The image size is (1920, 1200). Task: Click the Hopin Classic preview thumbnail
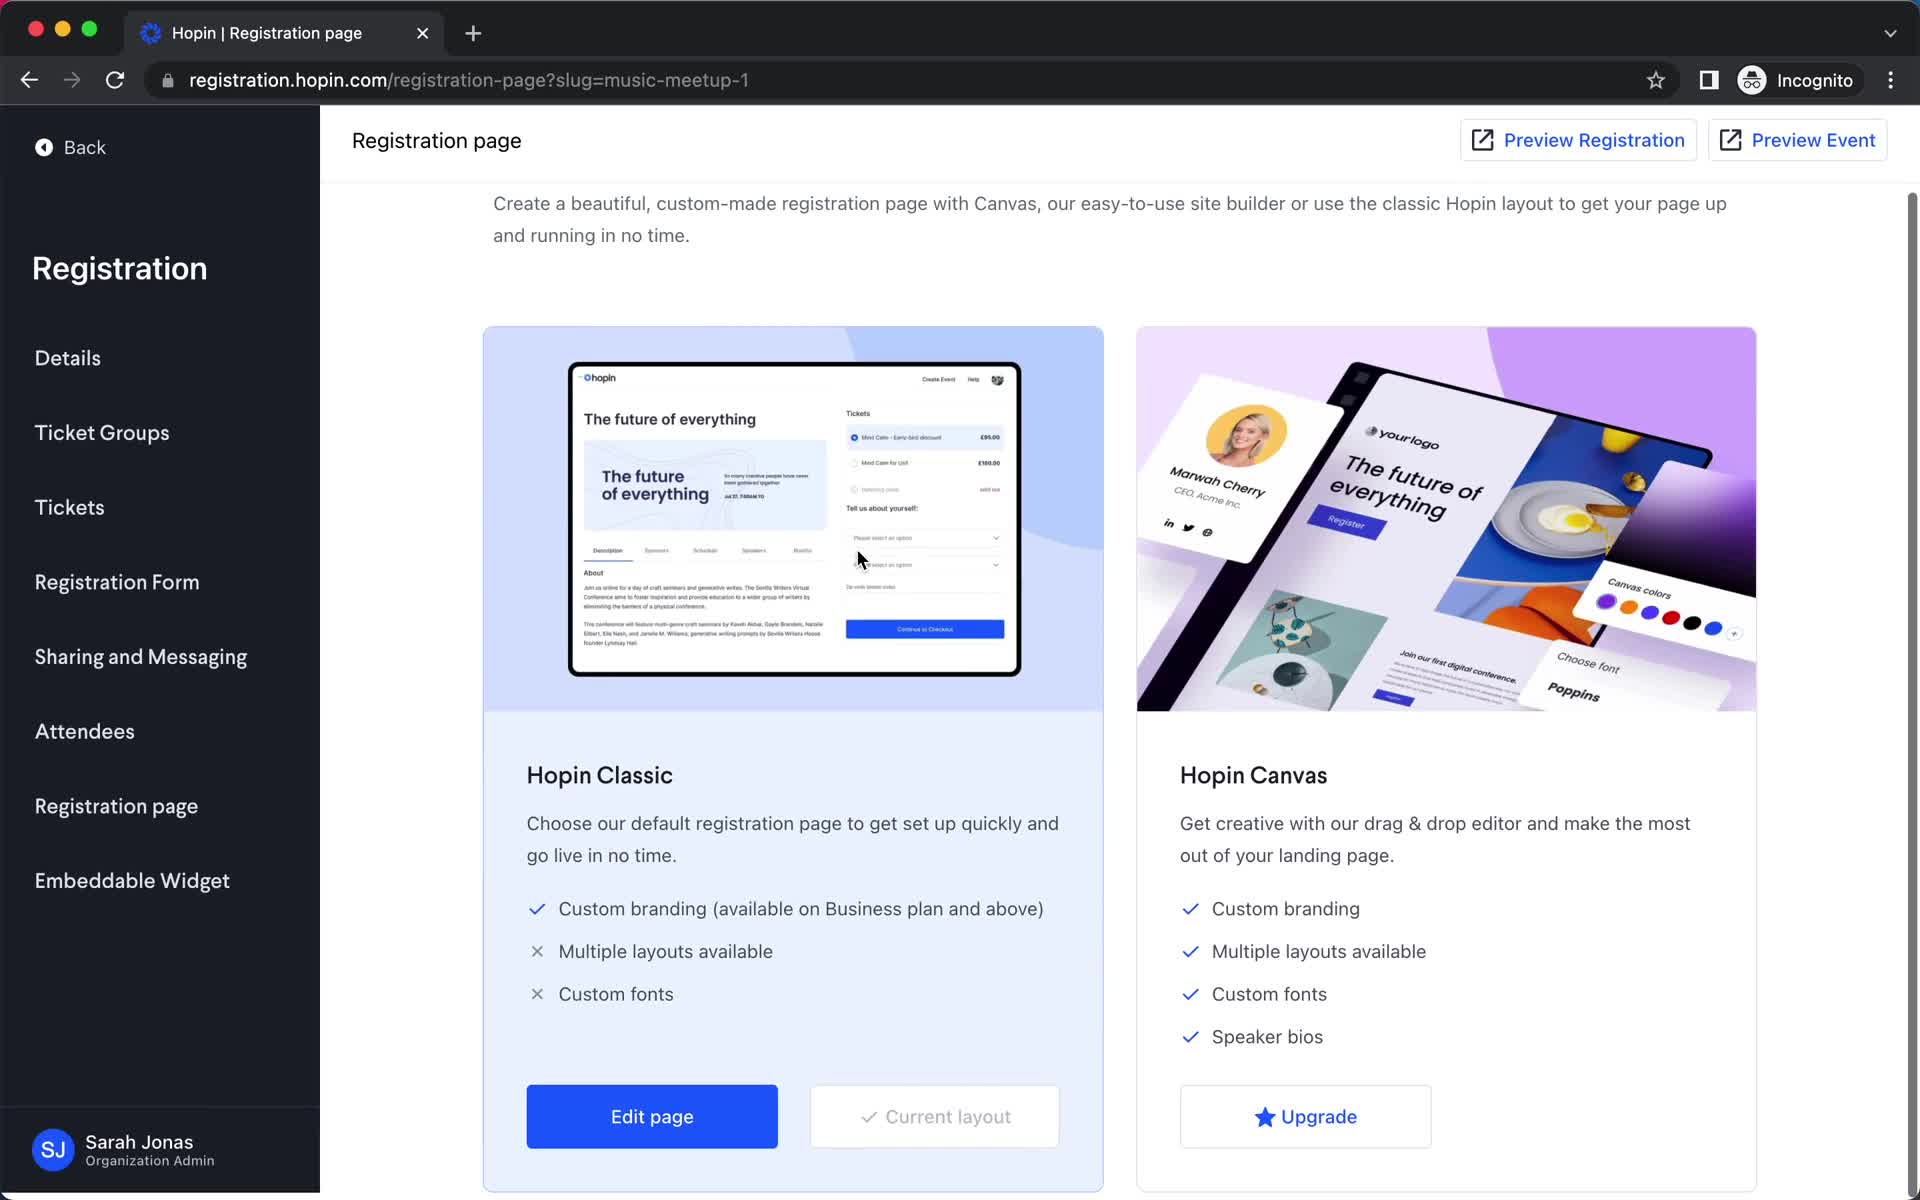[x=793, y=519]
